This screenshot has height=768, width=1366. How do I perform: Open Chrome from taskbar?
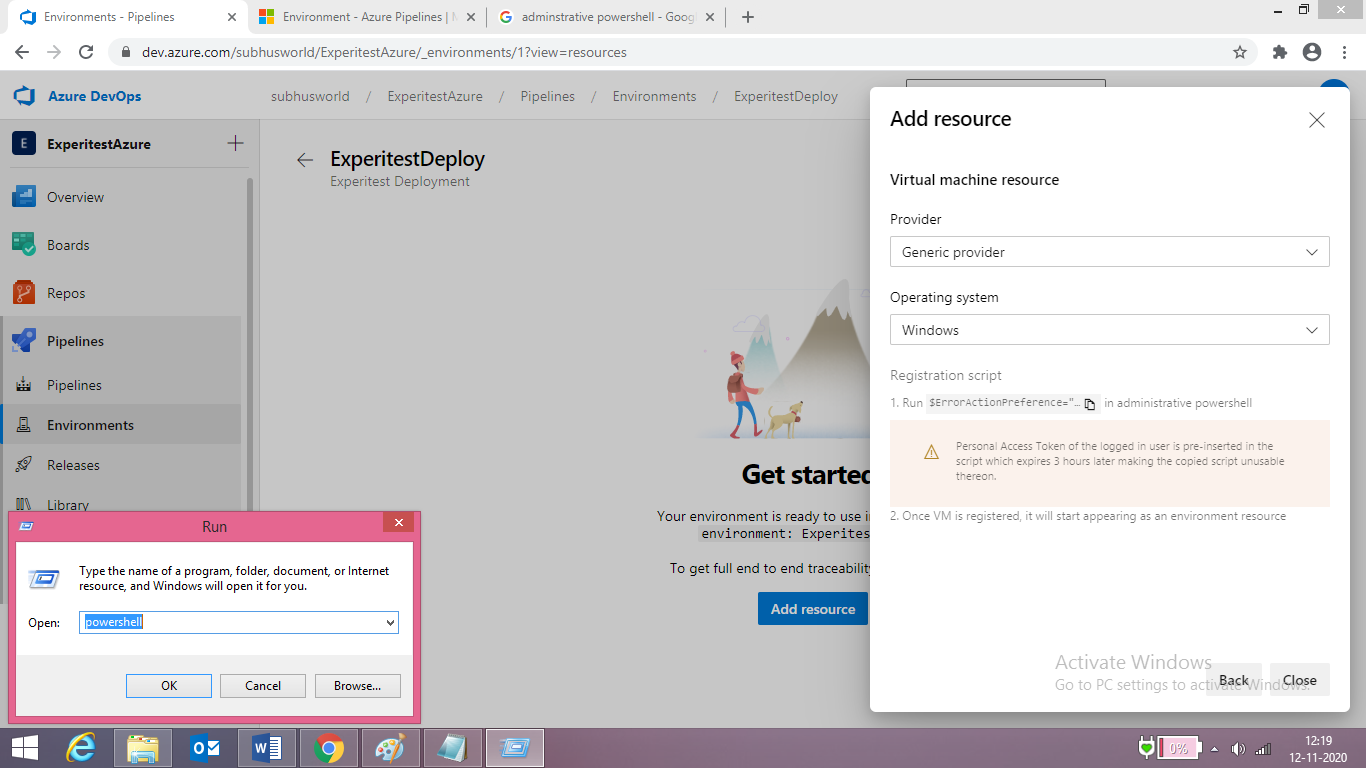coord(329,748)
